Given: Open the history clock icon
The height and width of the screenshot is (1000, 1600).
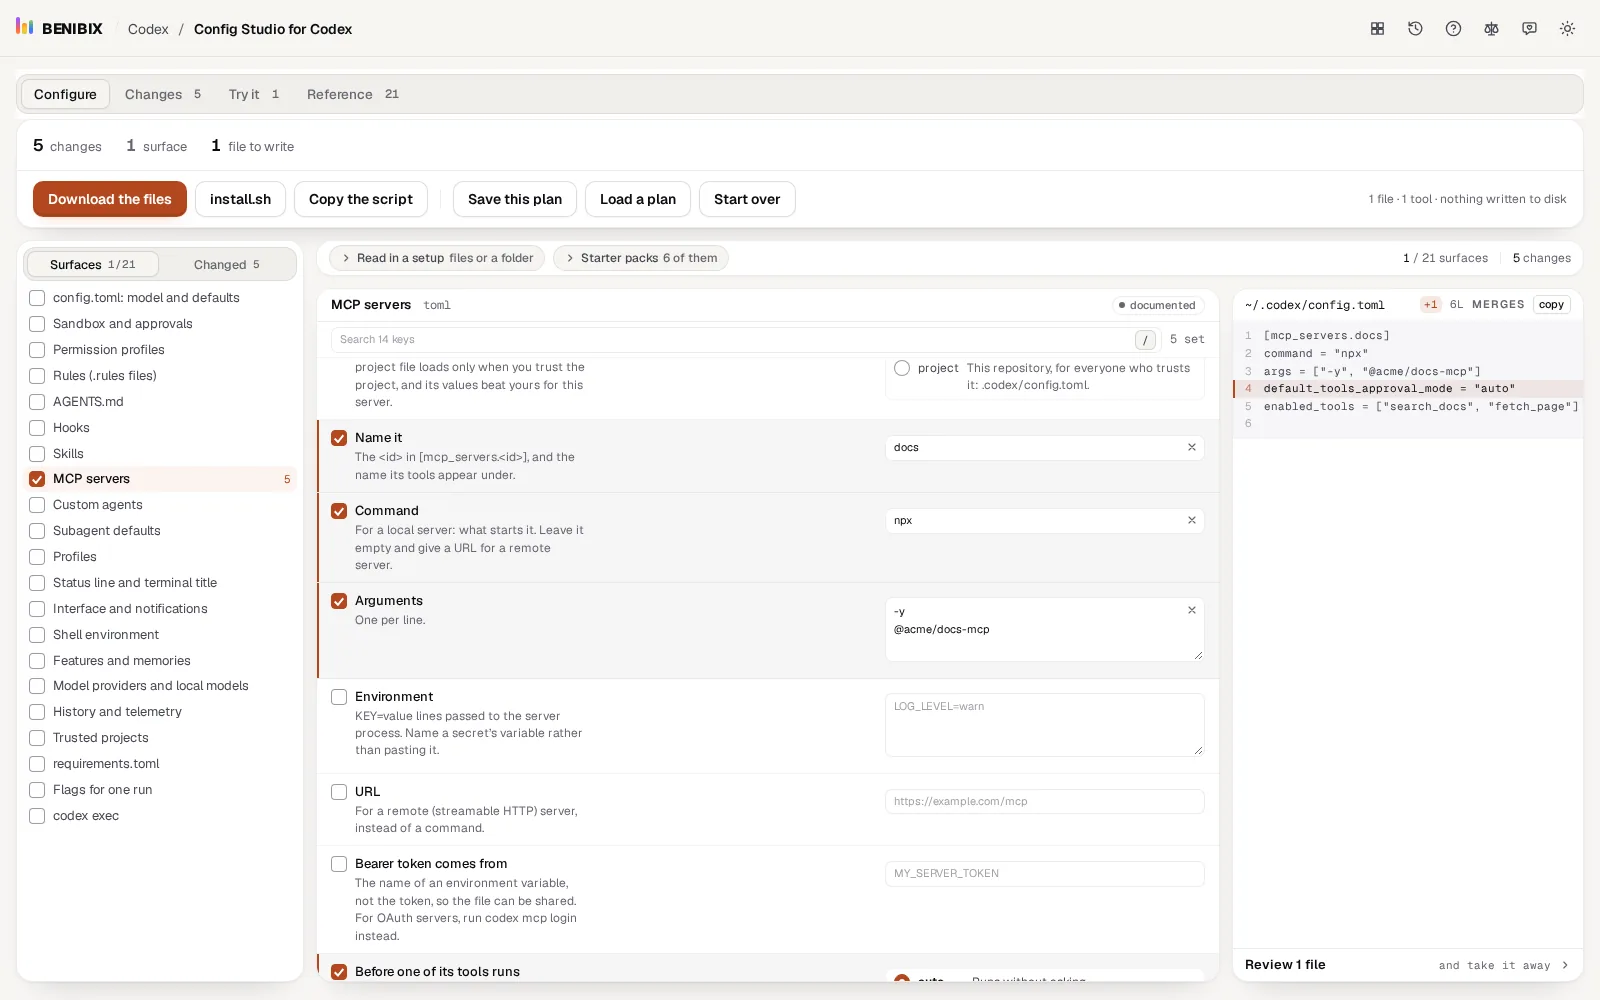Looking at the screenshot, I should [1415, 29].
